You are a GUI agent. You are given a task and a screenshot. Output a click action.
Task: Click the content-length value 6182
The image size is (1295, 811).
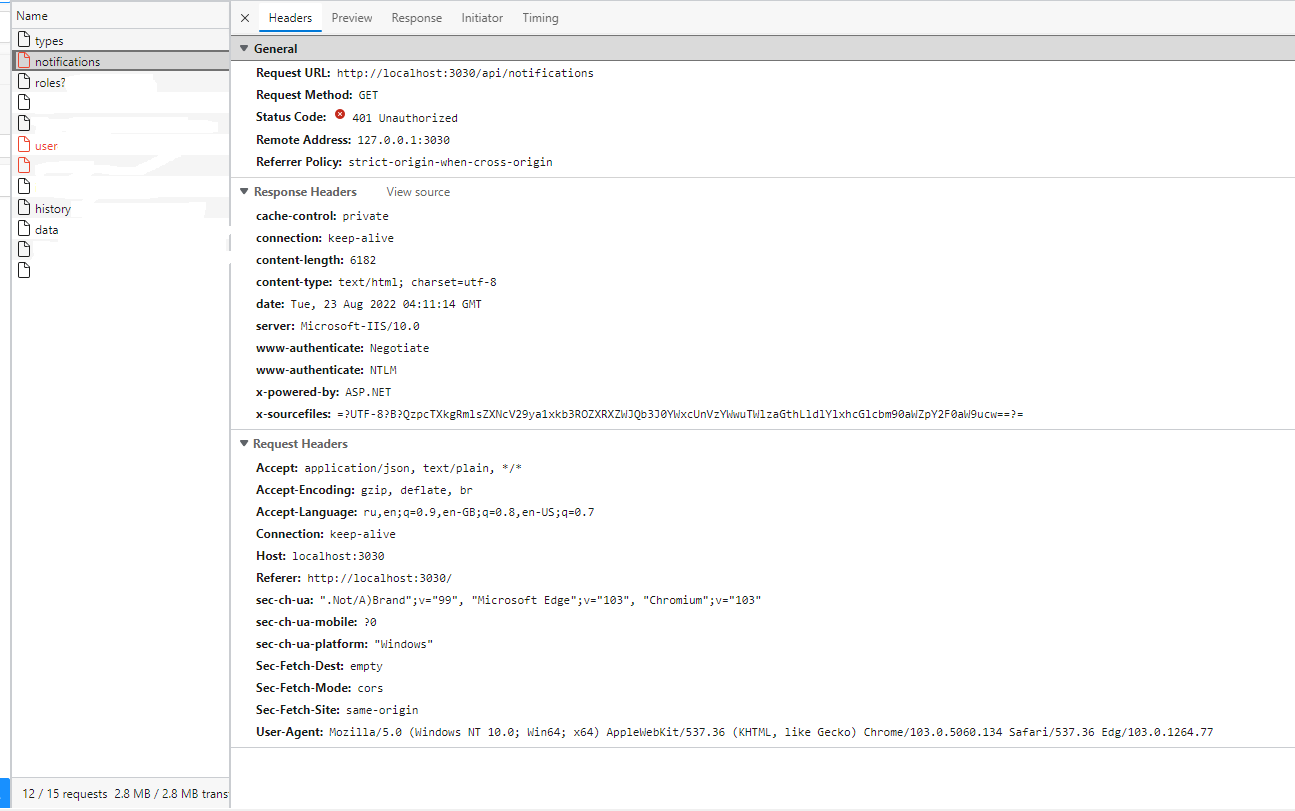(363, 260)
